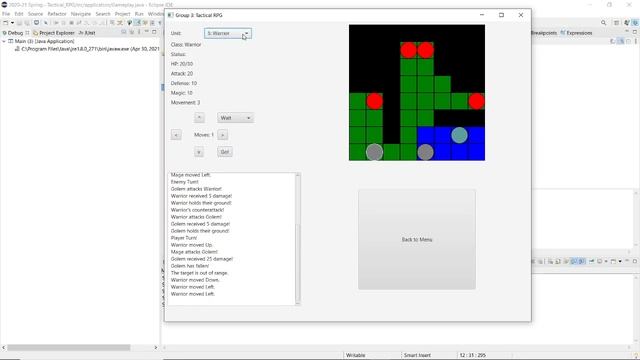Click the gray unit on the blue tile
This screenshot has height=360, width=640.
click(425, 152)
